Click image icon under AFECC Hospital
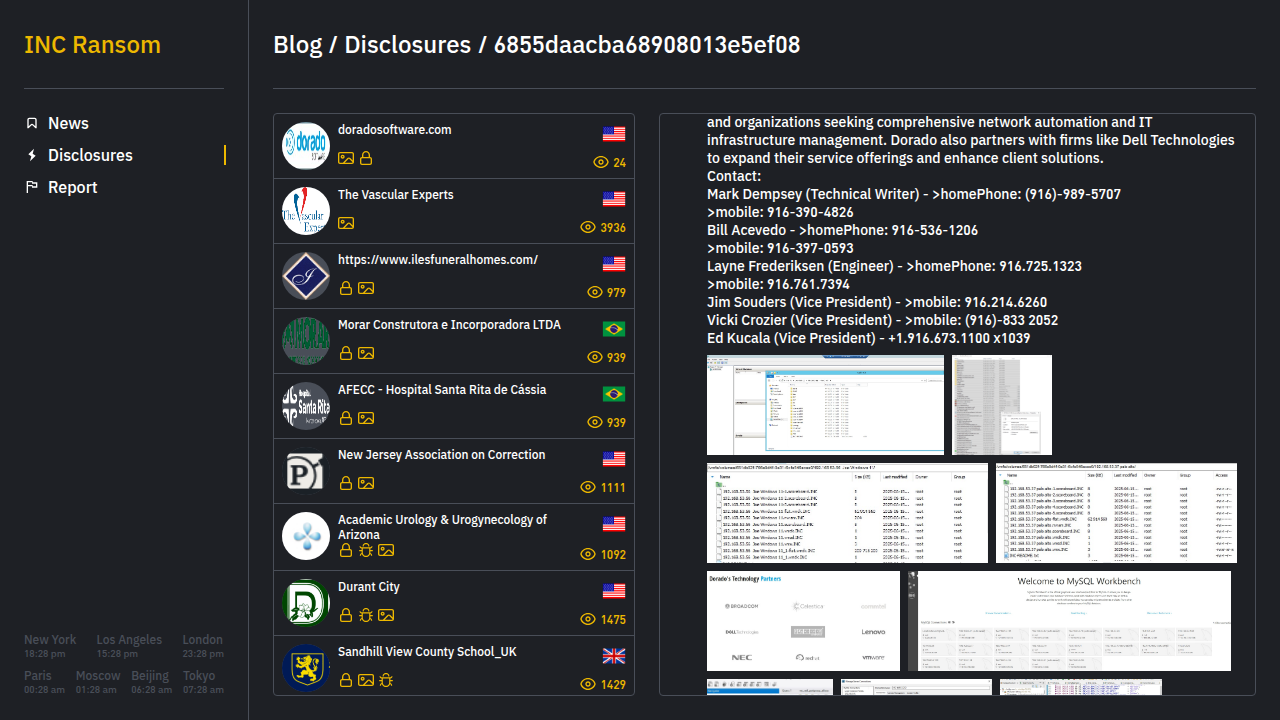The height and width of the screenshot is (720, 1280). (366, 418)
